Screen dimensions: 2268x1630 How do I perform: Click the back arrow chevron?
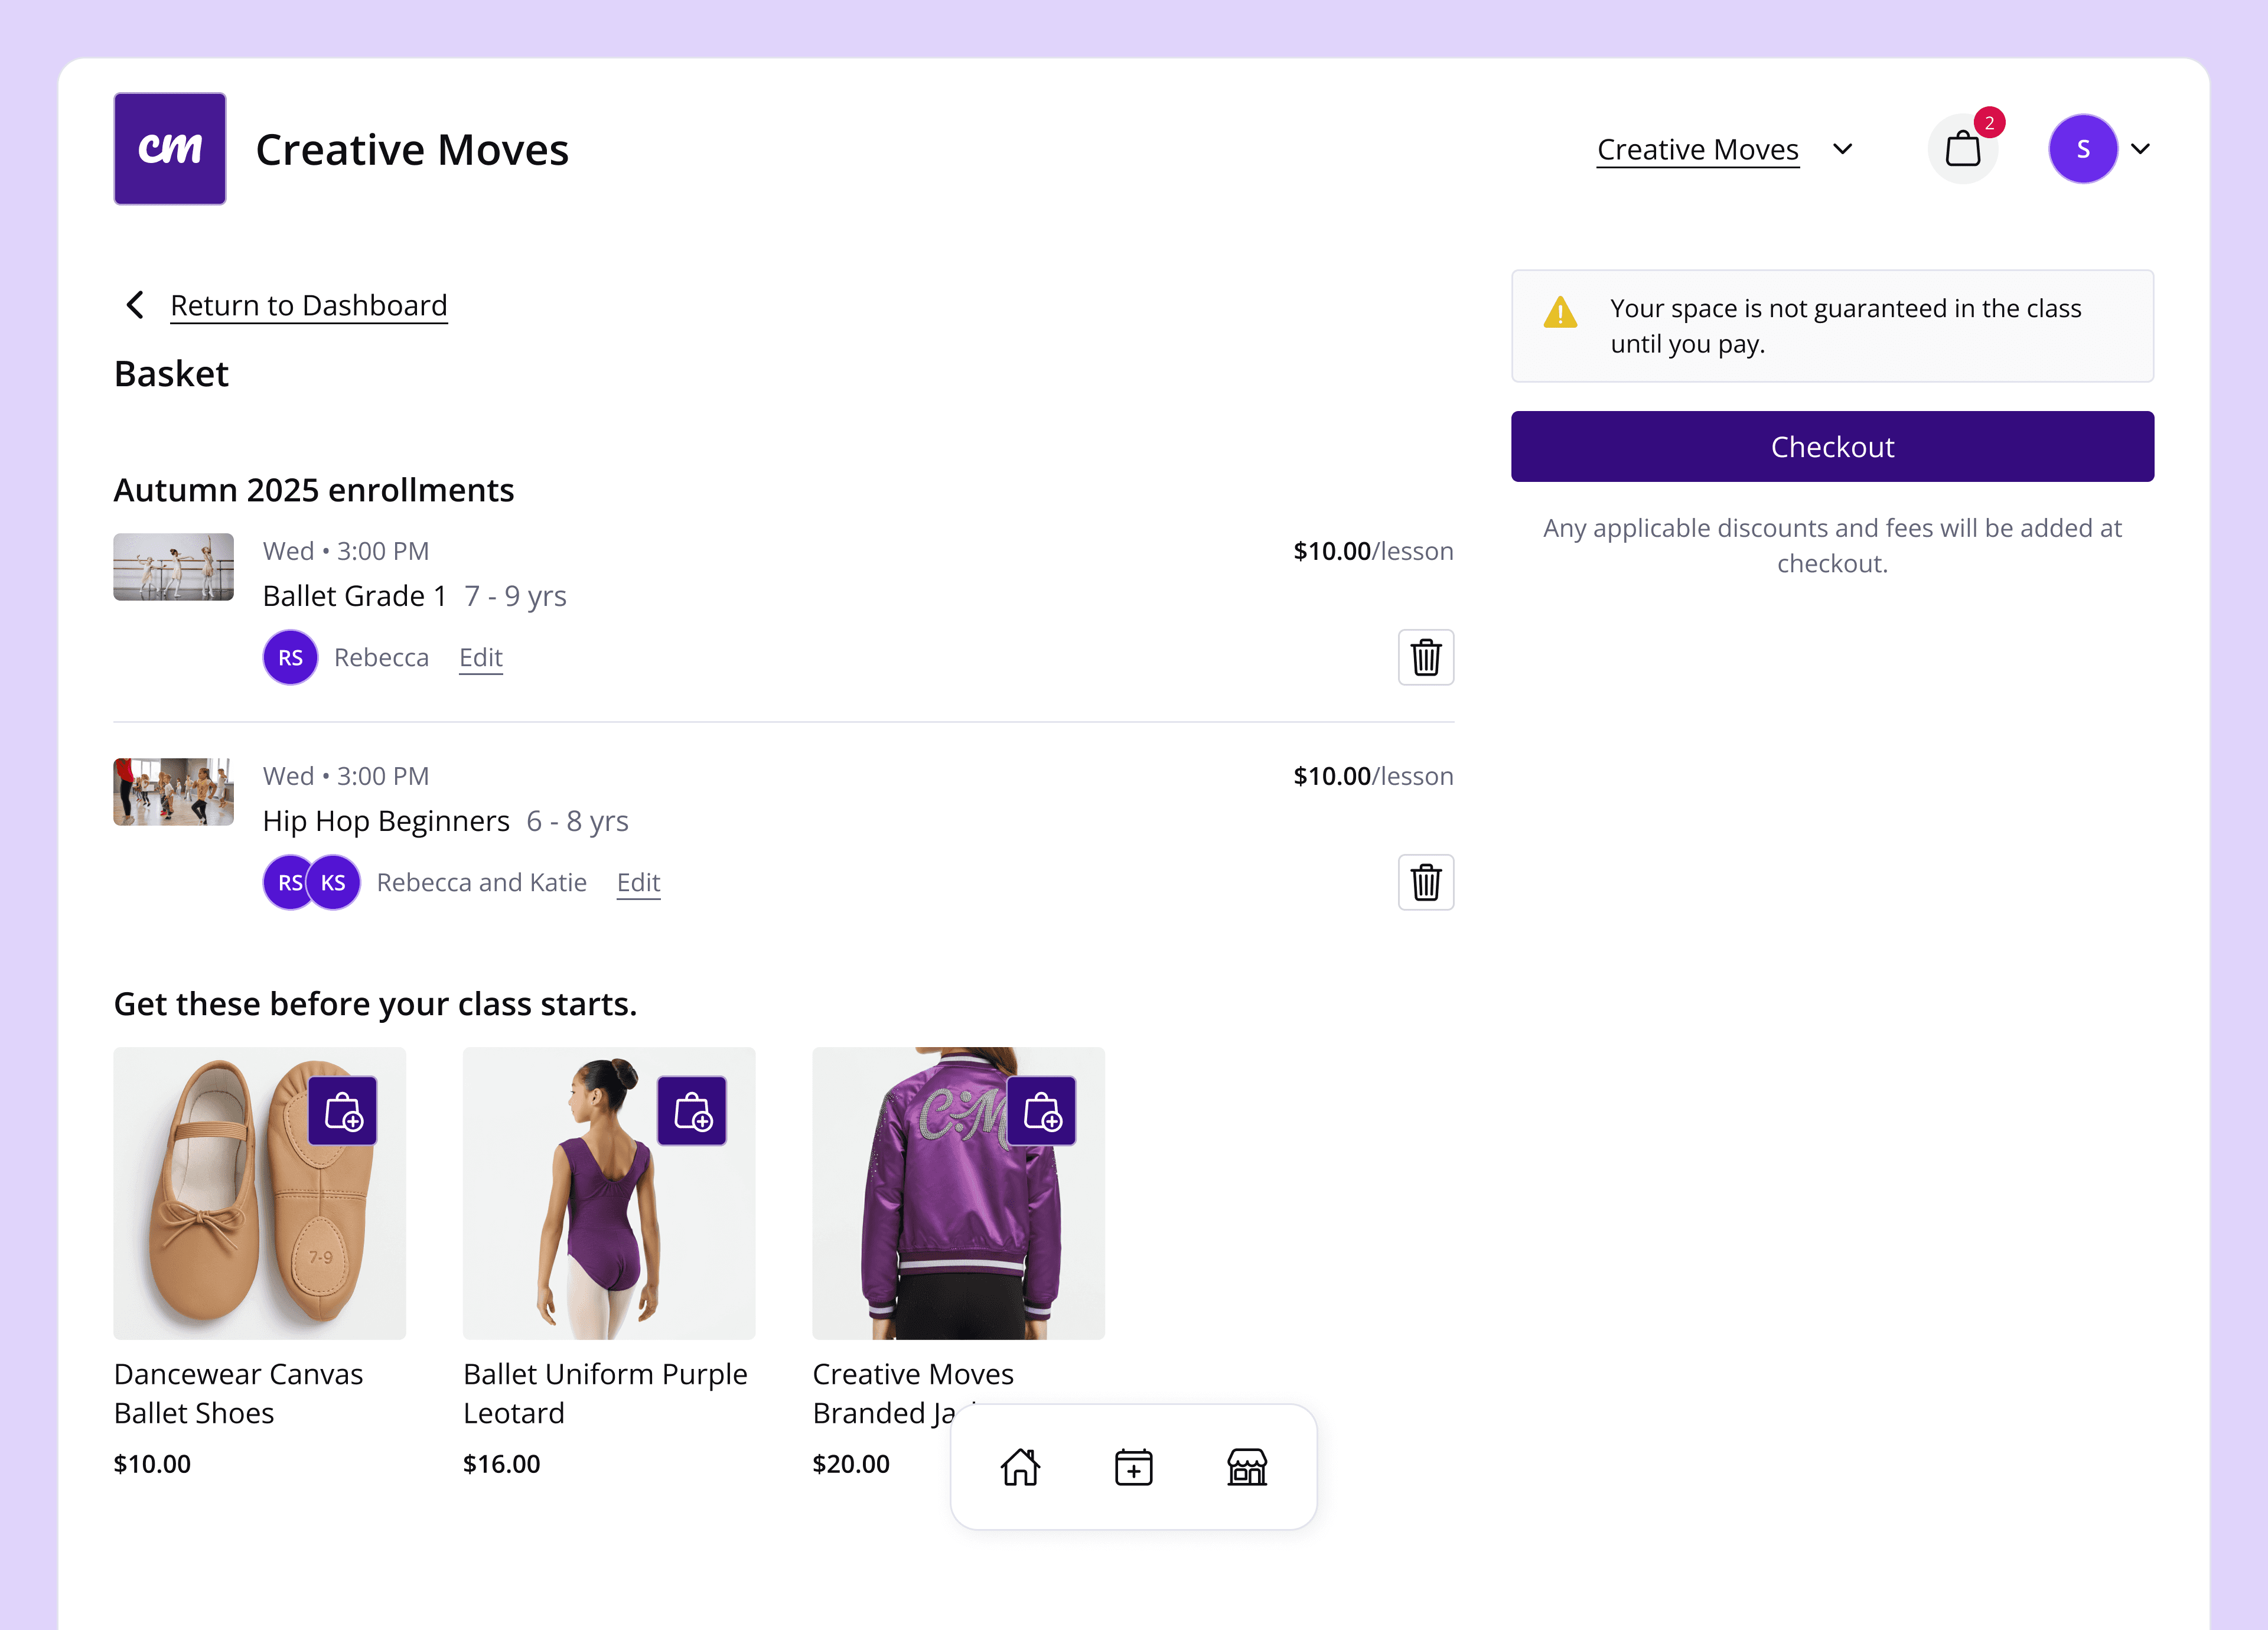[135, 305]
